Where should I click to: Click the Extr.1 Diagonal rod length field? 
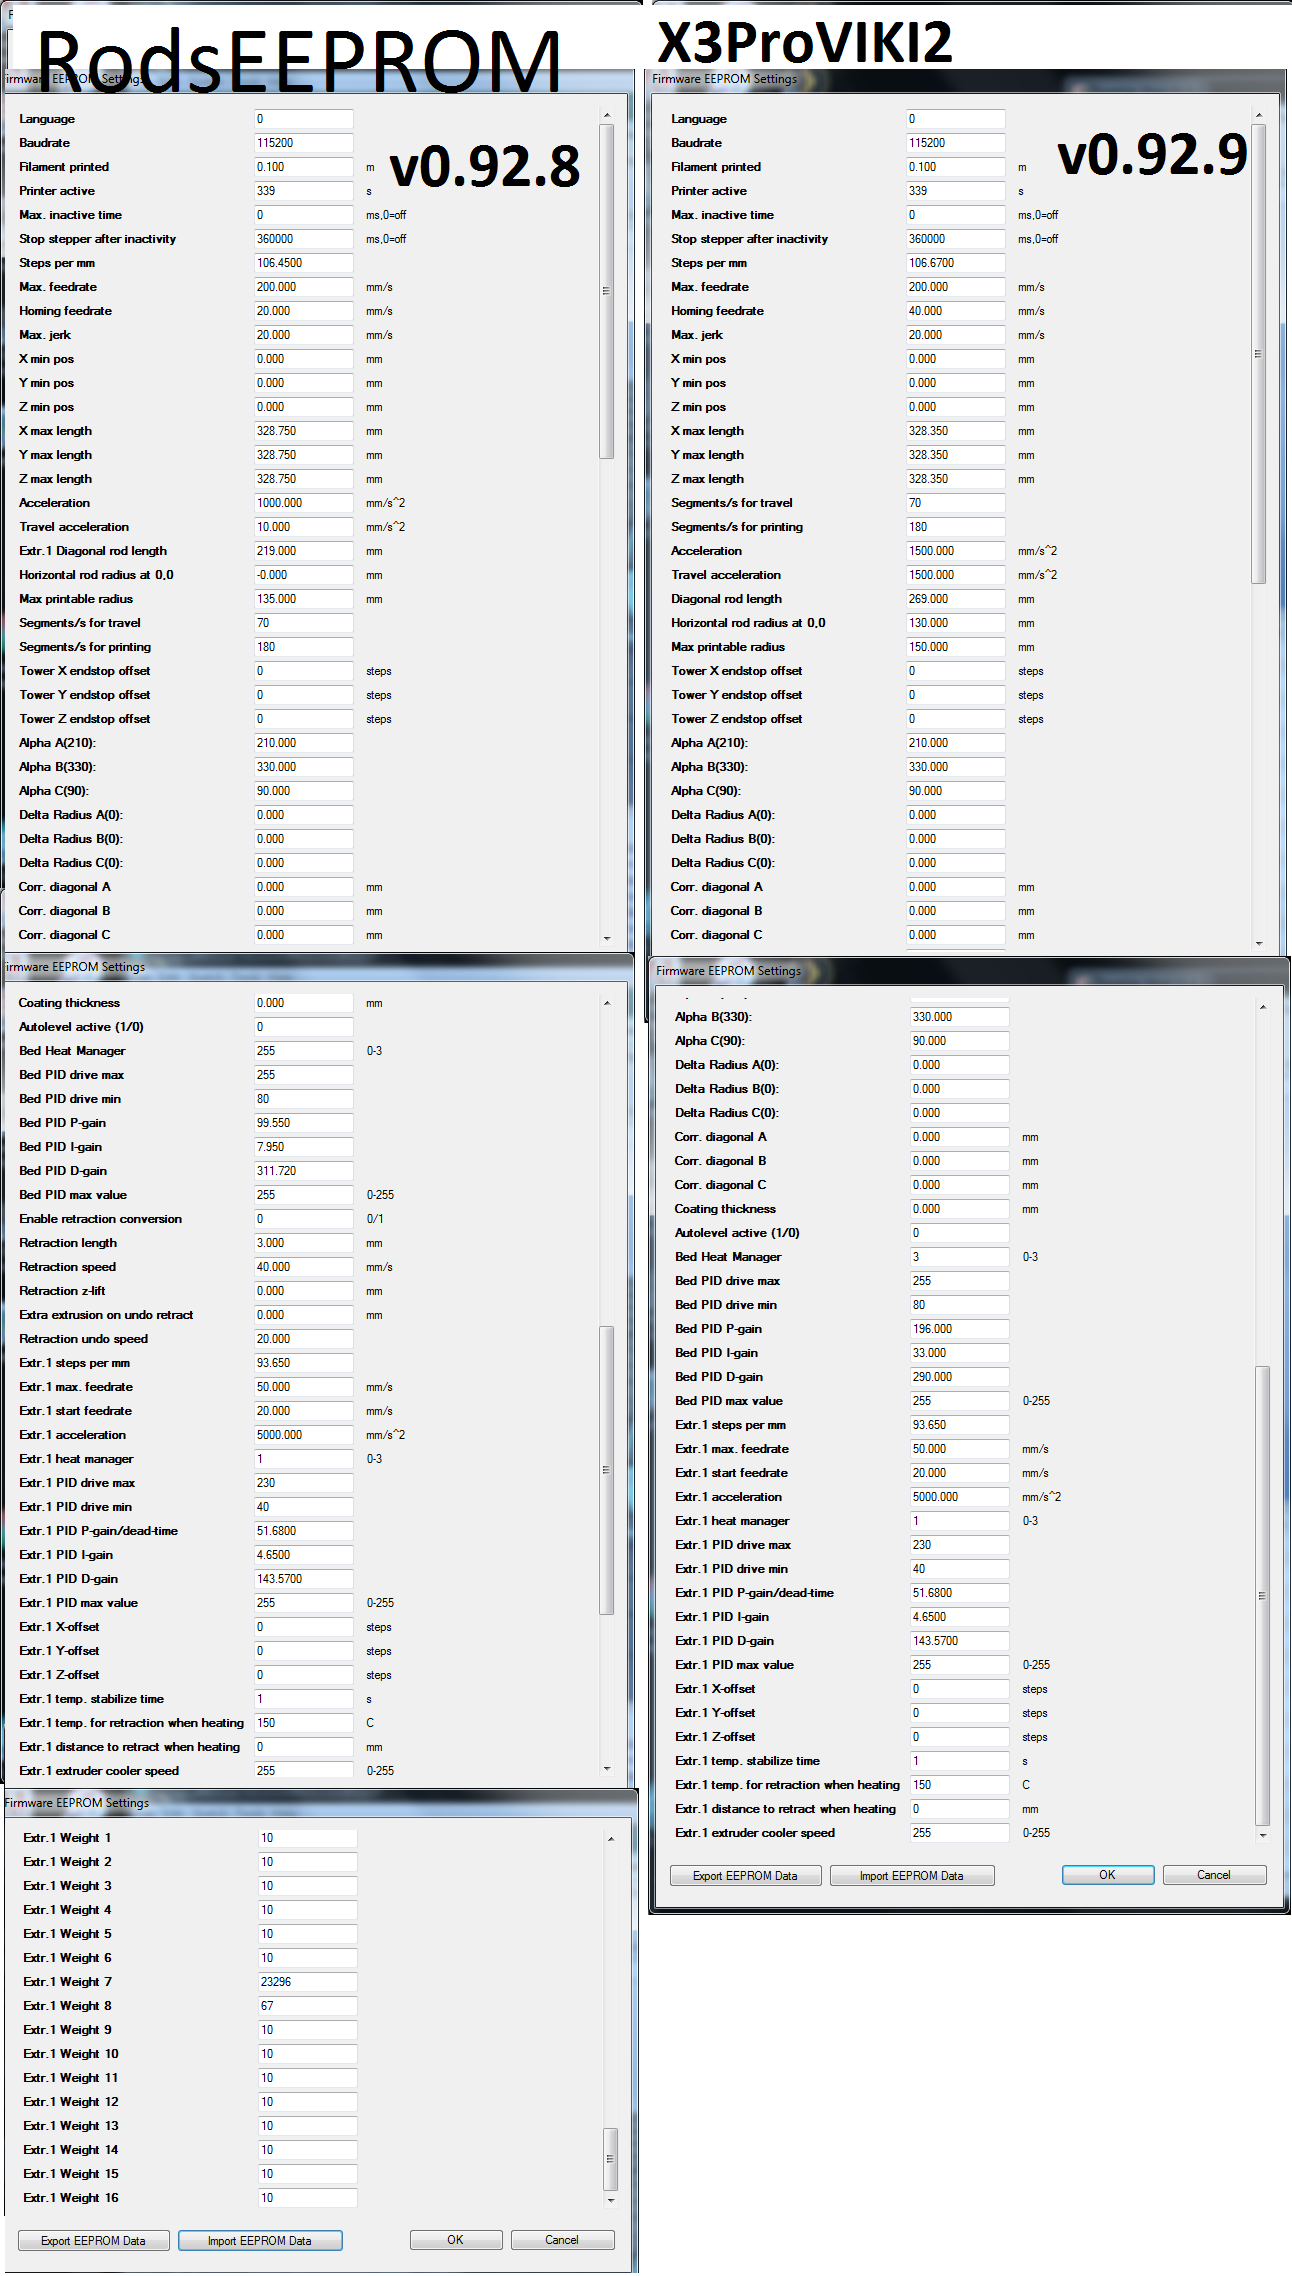pos(303,551)
